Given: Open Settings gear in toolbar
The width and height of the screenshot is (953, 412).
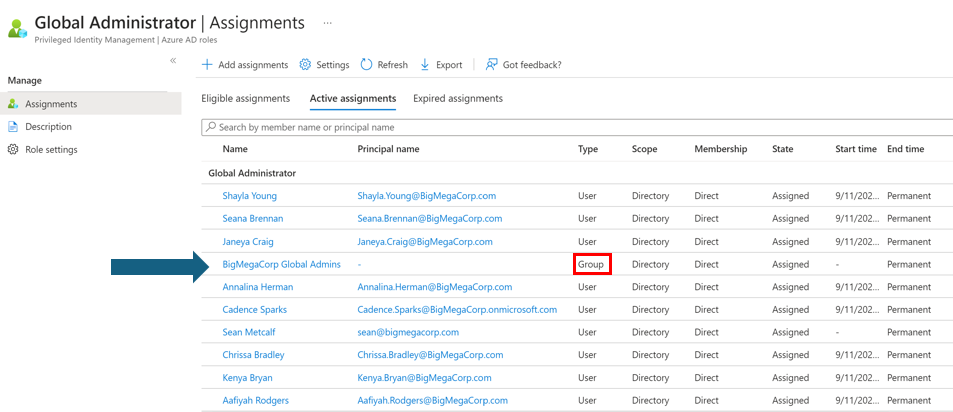Looking at the screenshot, I should 305,65.
